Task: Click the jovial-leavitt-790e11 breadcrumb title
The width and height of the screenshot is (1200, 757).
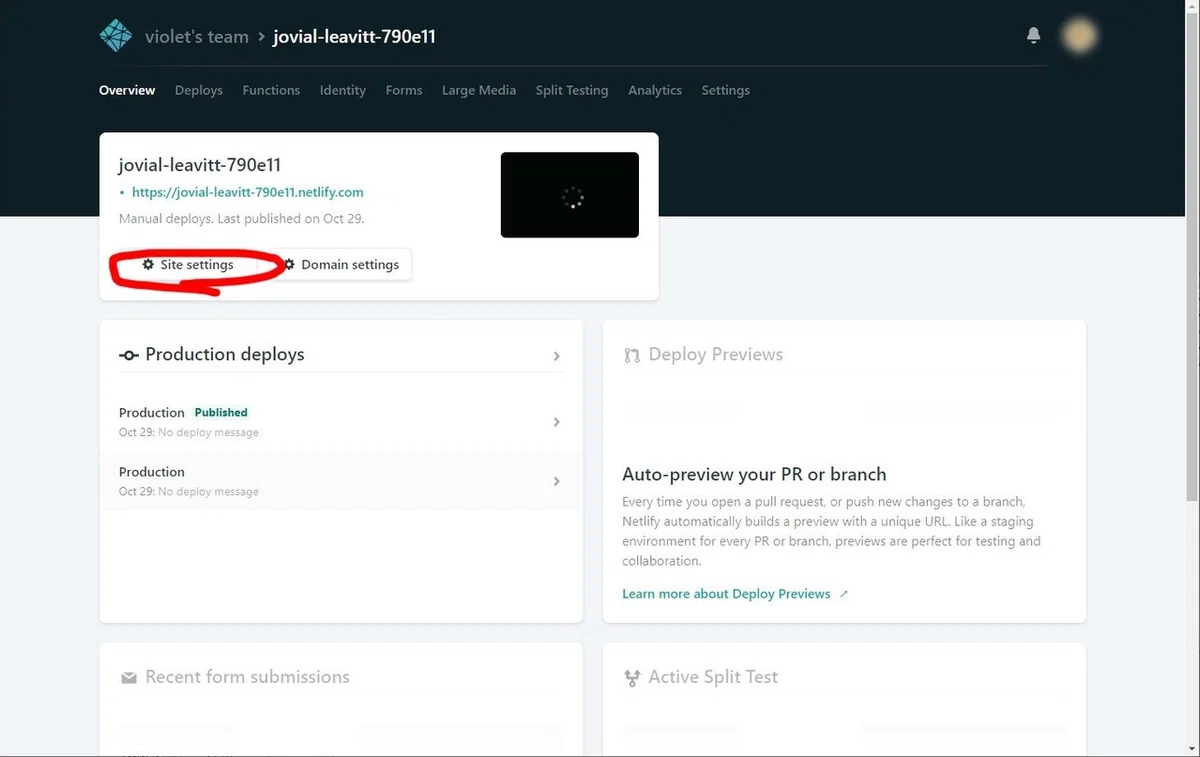Action: coord(354,37)
